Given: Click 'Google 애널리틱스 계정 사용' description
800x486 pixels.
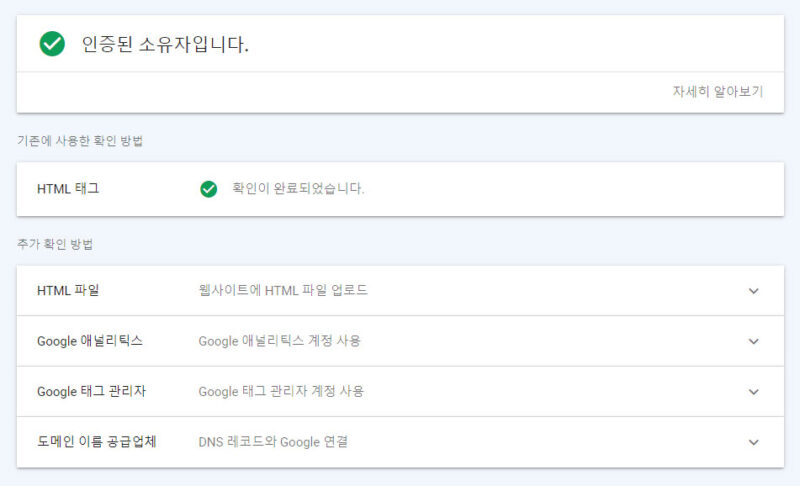Looking at the screenshot, I should coord(280,341).
